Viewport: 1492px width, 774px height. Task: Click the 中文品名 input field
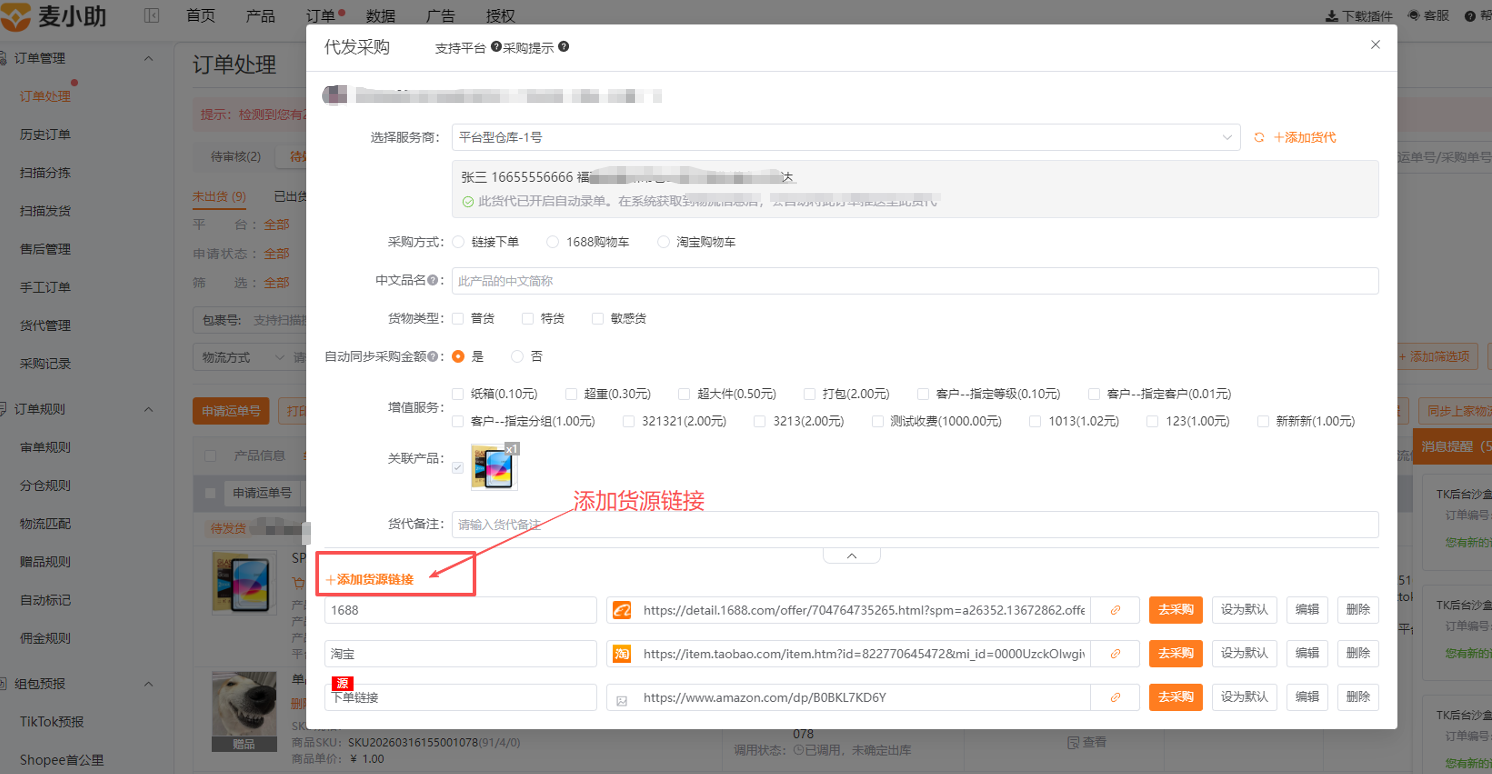(915, 281)
